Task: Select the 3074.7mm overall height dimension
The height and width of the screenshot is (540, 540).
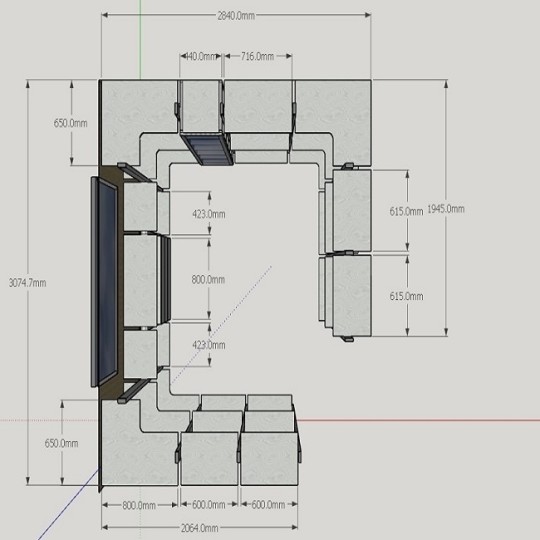Action: pos(27,283)
